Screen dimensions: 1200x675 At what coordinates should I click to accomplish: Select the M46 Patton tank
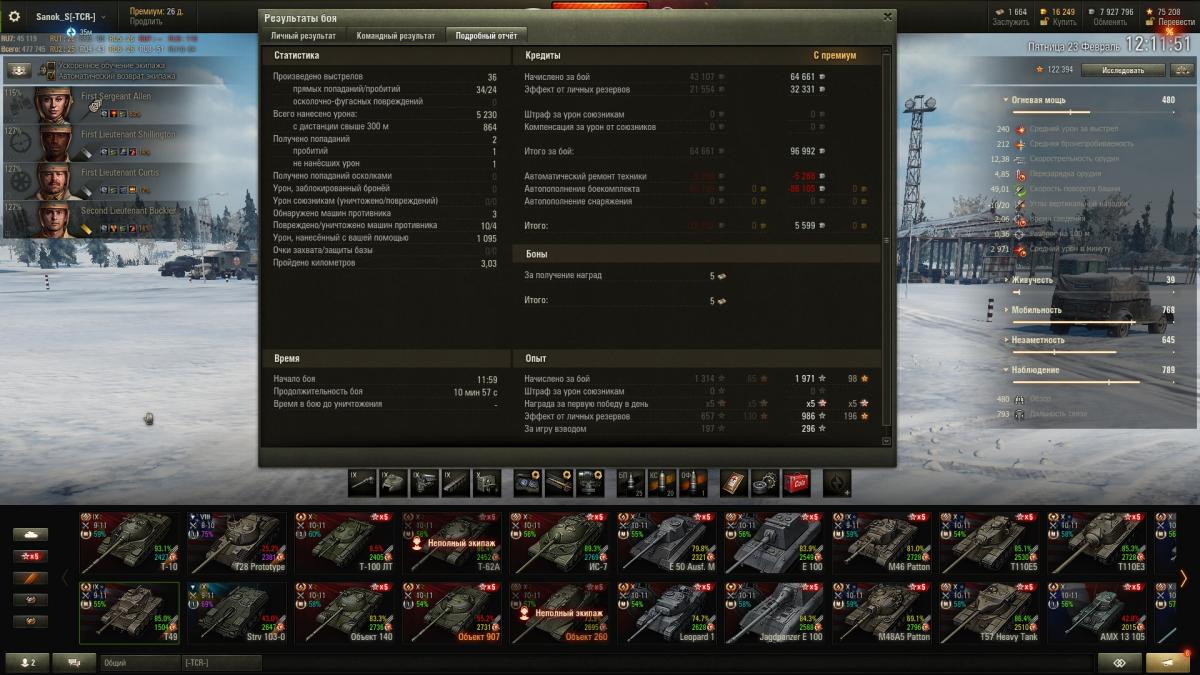coord(882,542)
